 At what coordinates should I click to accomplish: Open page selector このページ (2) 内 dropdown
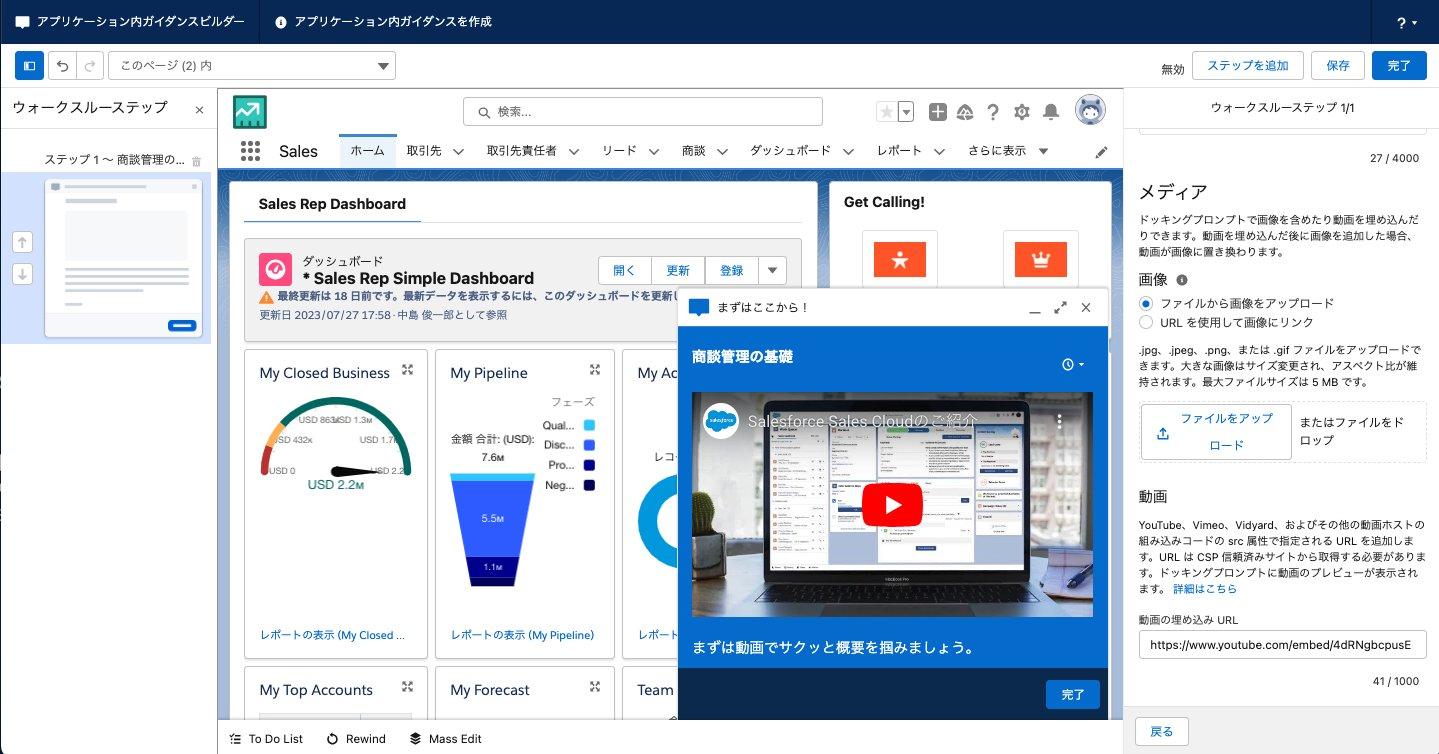(252, 66)
